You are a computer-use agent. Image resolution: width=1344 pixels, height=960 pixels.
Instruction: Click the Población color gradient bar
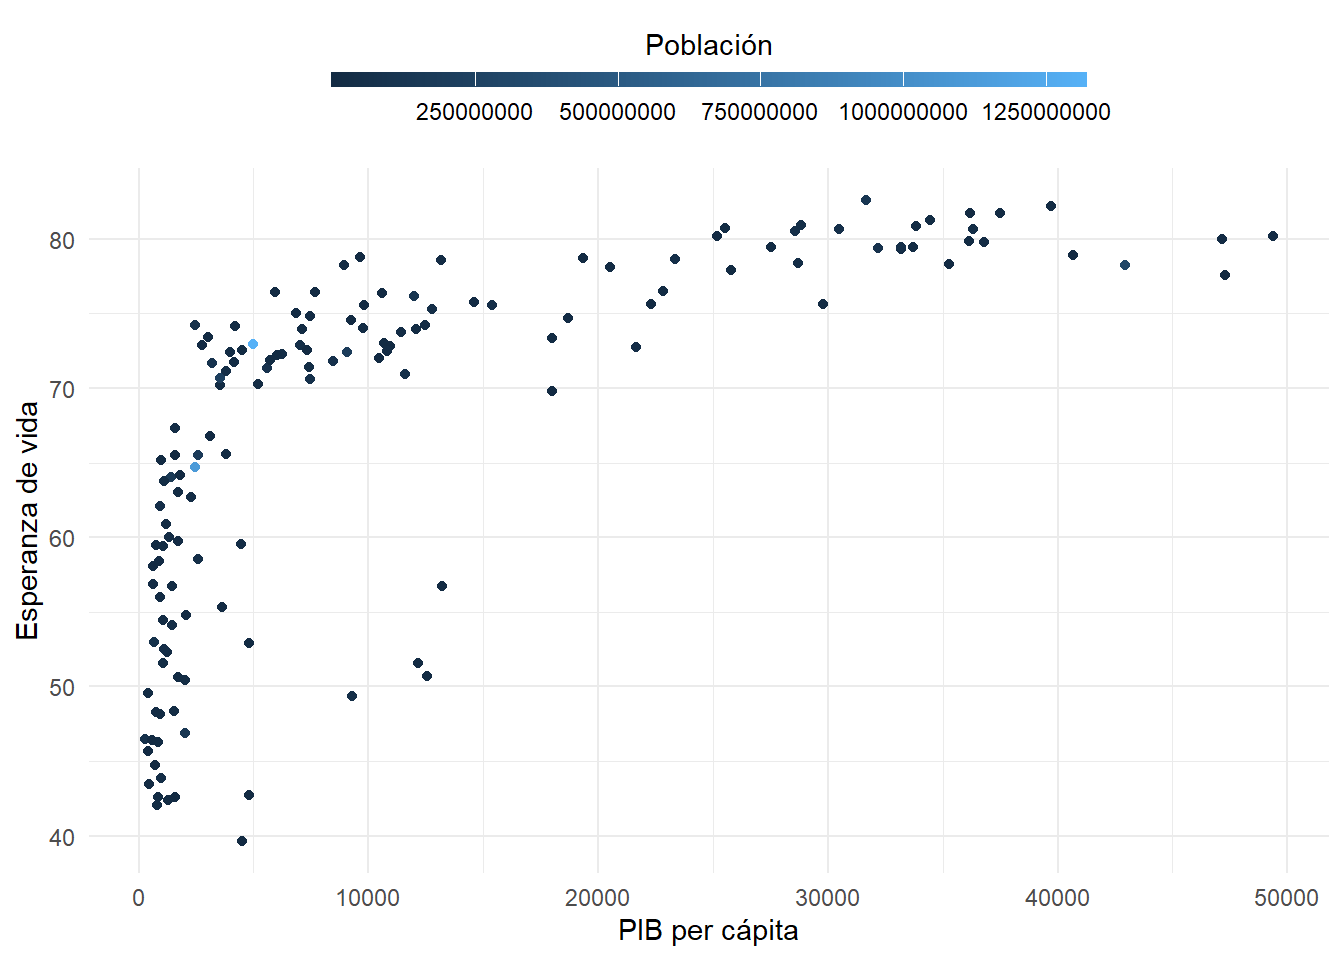click(x=708, y=80)
